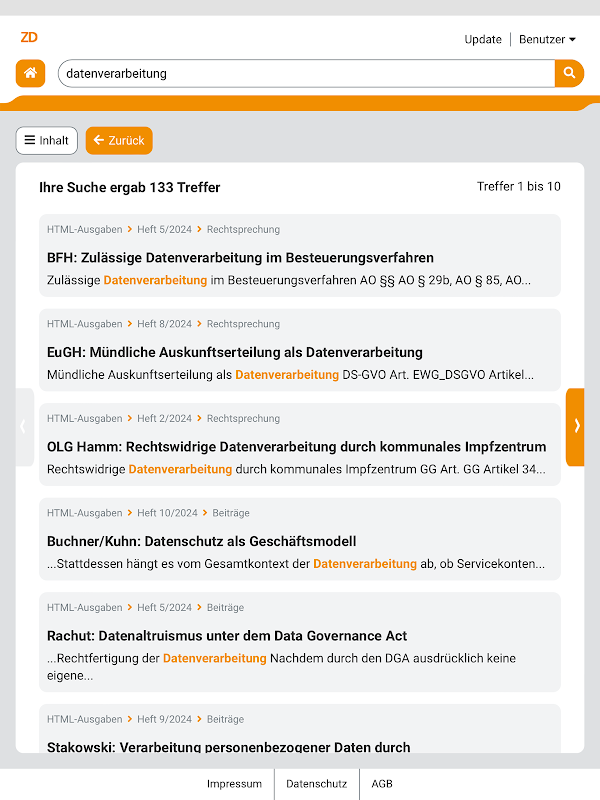Go back with the Zurück button

[x=119, y=140]
